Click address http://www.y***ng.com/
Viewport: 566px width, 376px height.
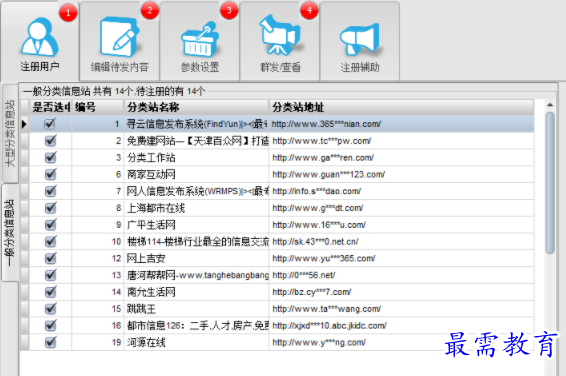[319, 342]
